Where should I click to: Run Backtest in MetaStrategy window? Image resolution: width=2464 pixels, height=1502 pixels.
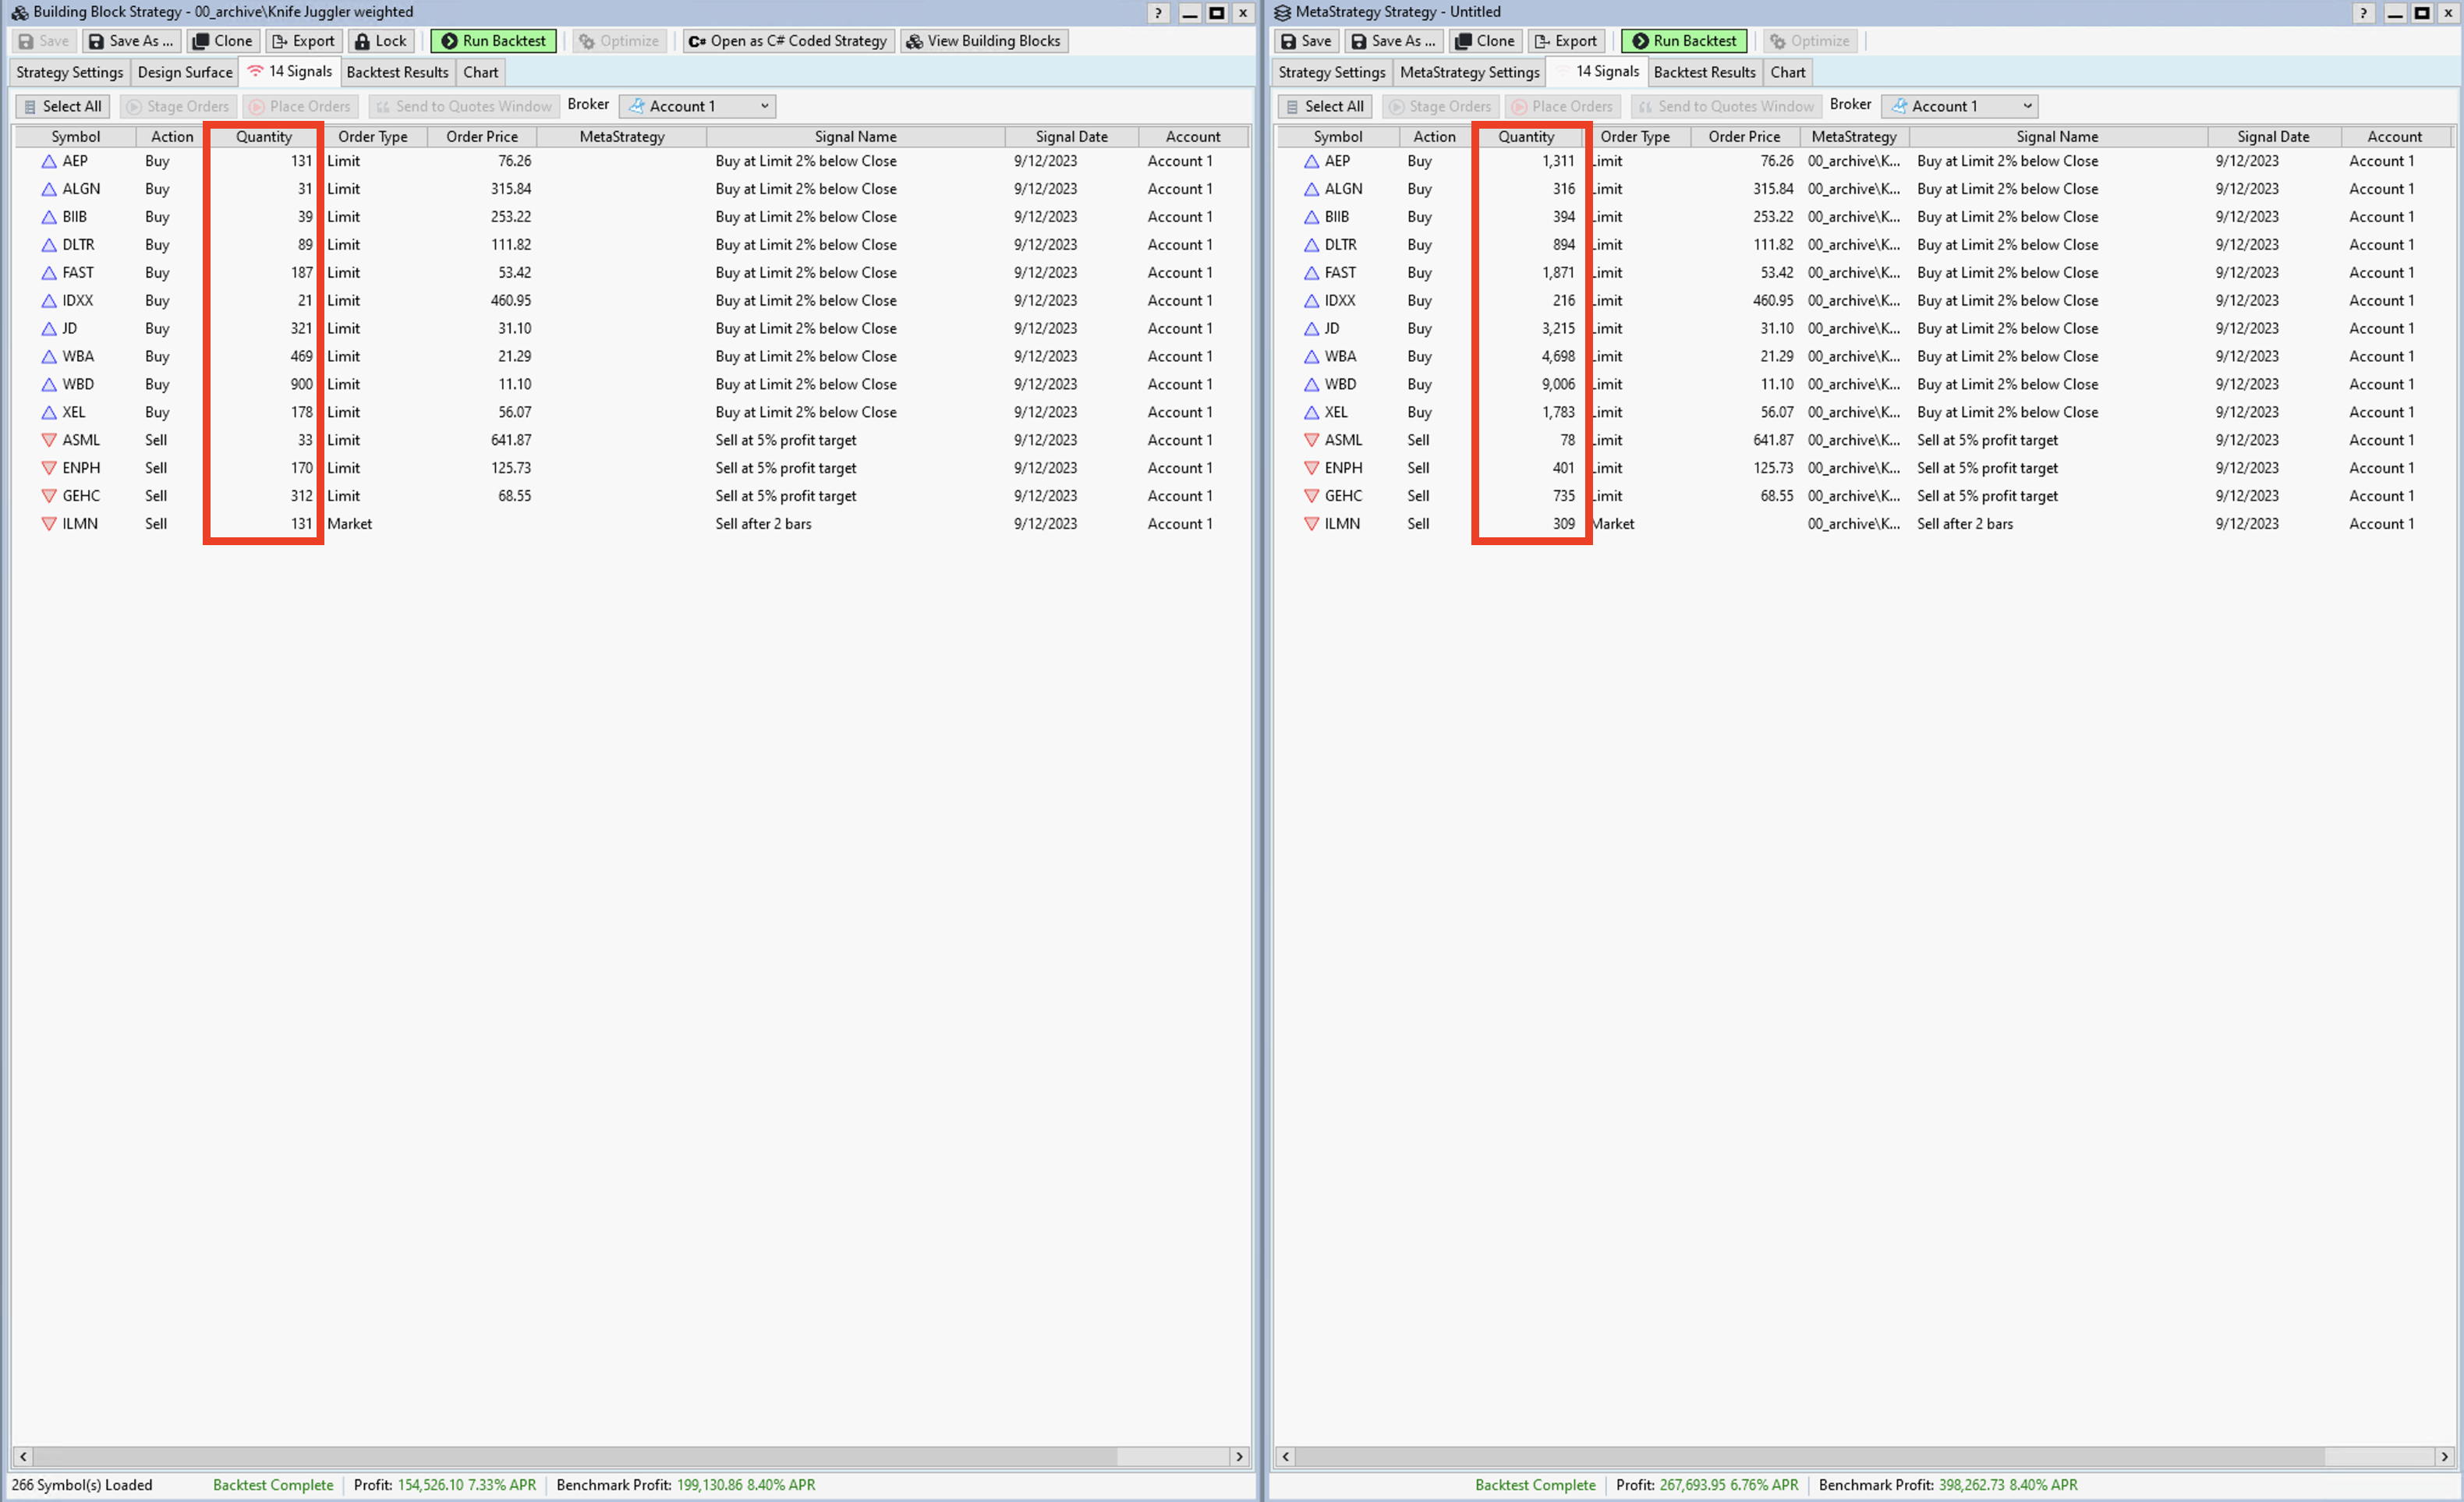point(1684,41)
